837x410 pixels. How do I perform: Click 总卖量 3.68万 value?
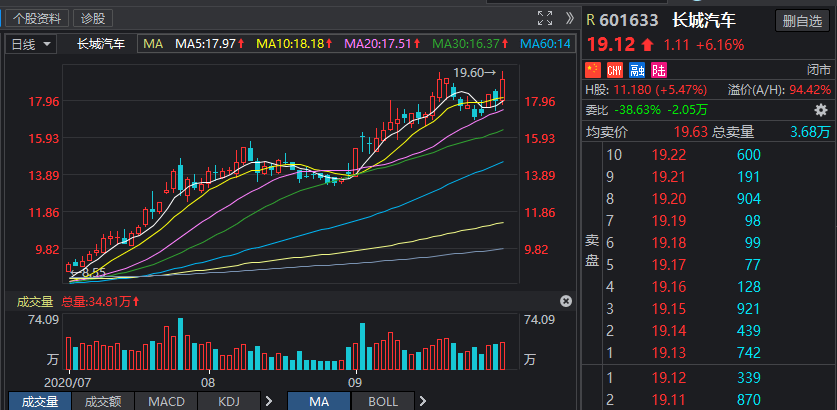click(810, 131)
